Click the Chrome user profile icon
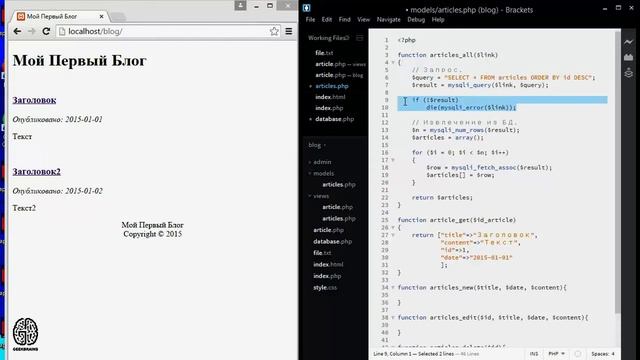The image size is (640, 360). pyautogui.click(x=240, y=5)
